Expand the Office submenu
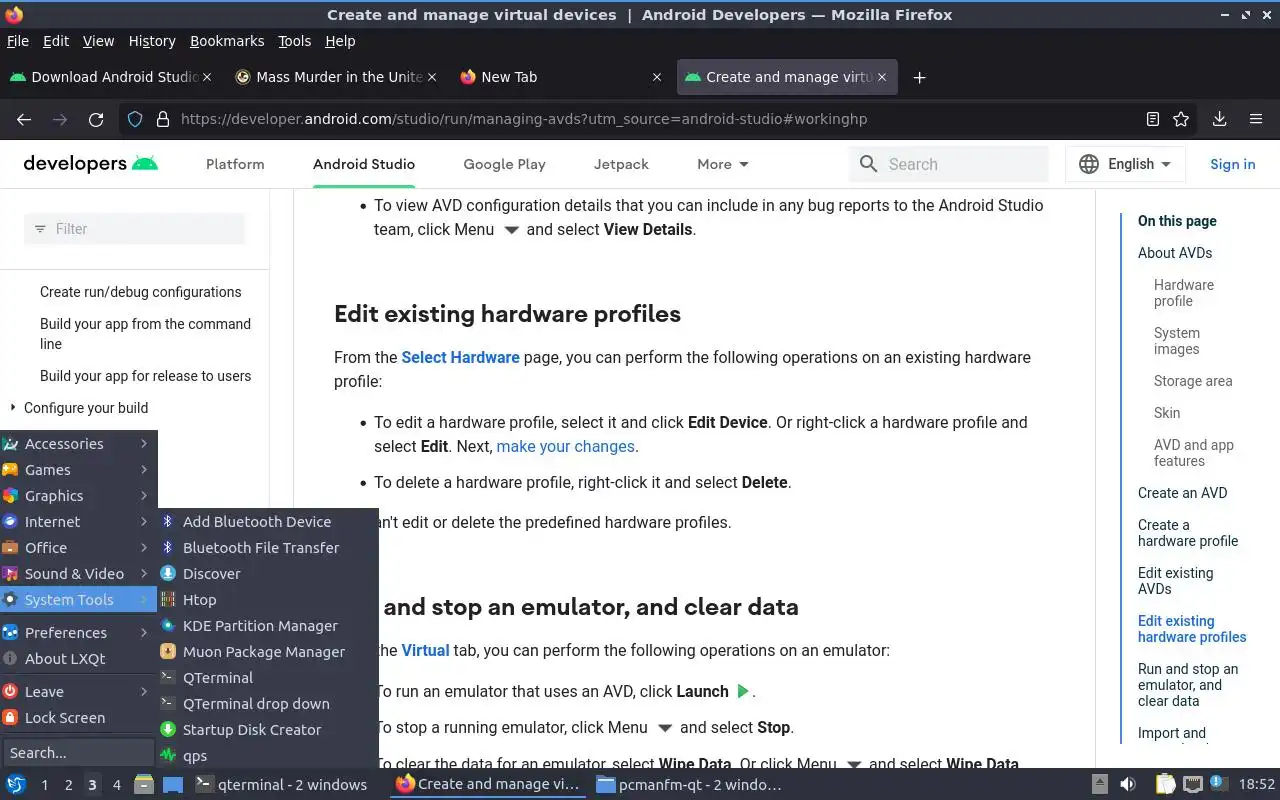Screen dimensions: 1280x800 click(79, 548)
